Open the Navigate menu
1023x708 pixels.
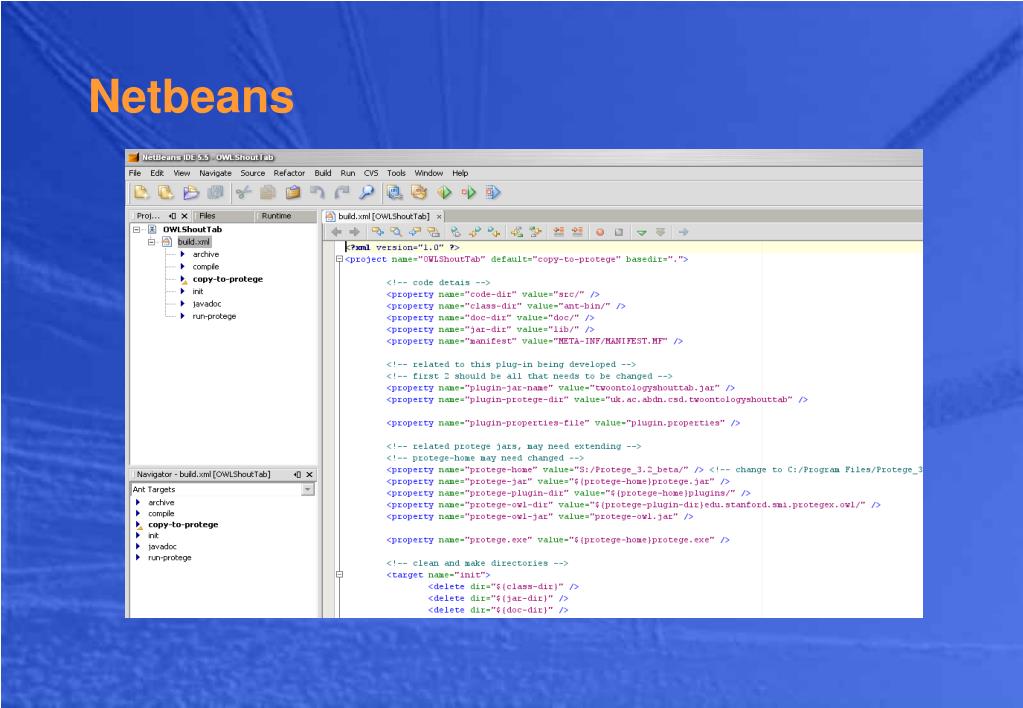[215, 173]
